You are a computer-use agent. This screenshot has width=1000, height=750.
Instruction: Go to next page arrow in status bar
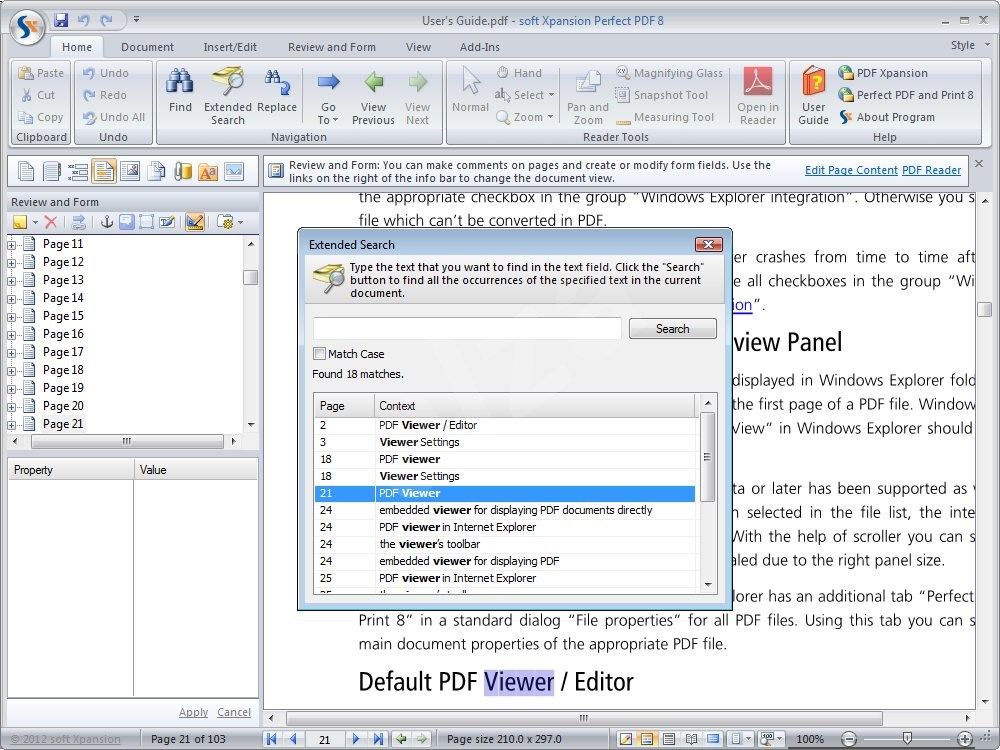[356, 739]
